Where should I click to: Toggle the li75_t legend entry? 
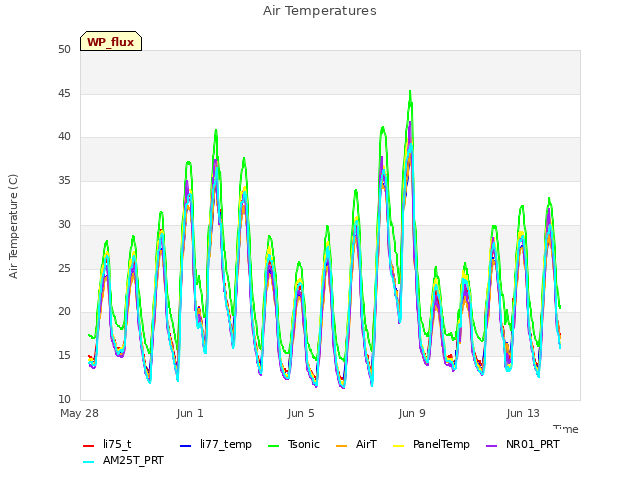coord(107,444)
